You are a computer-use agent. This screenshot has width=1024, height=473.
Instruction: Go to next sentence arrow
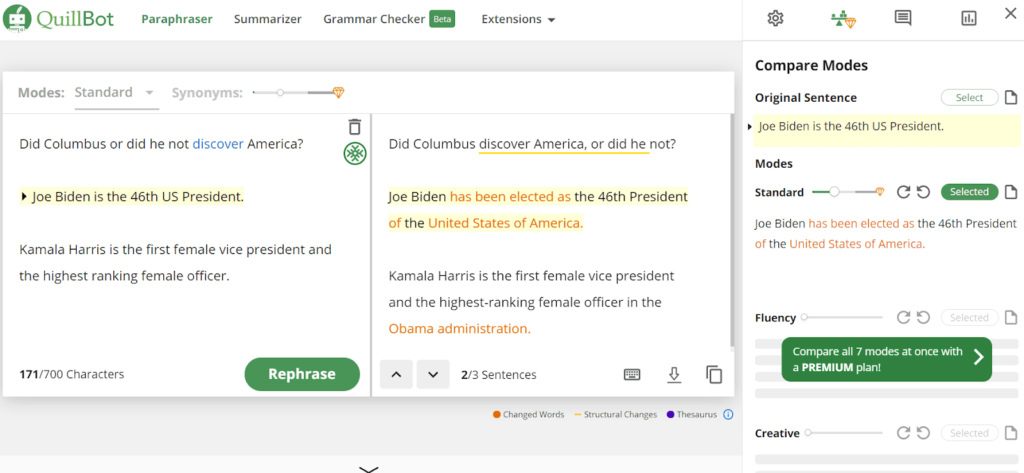(433, 374)
